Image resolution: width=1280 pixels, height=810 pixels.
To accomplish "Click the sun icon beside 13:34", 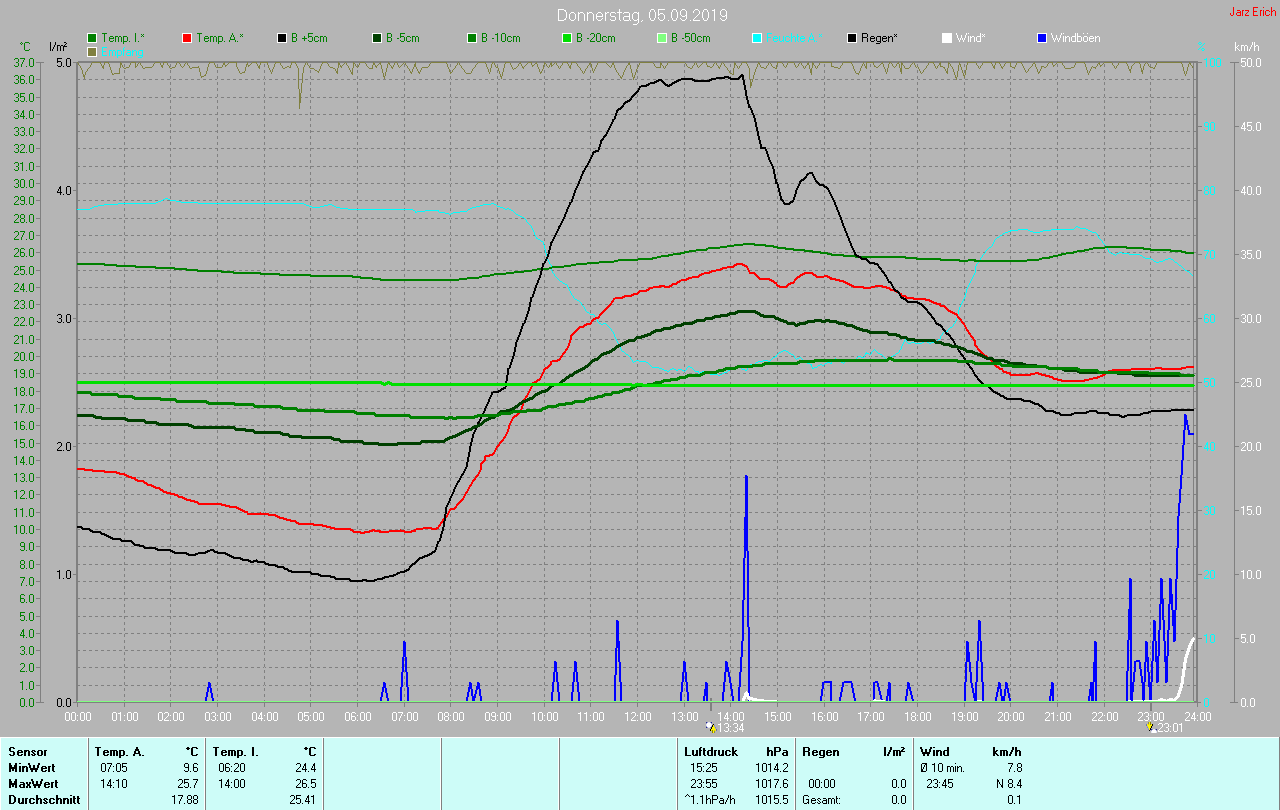I will [x=710, y=727].
